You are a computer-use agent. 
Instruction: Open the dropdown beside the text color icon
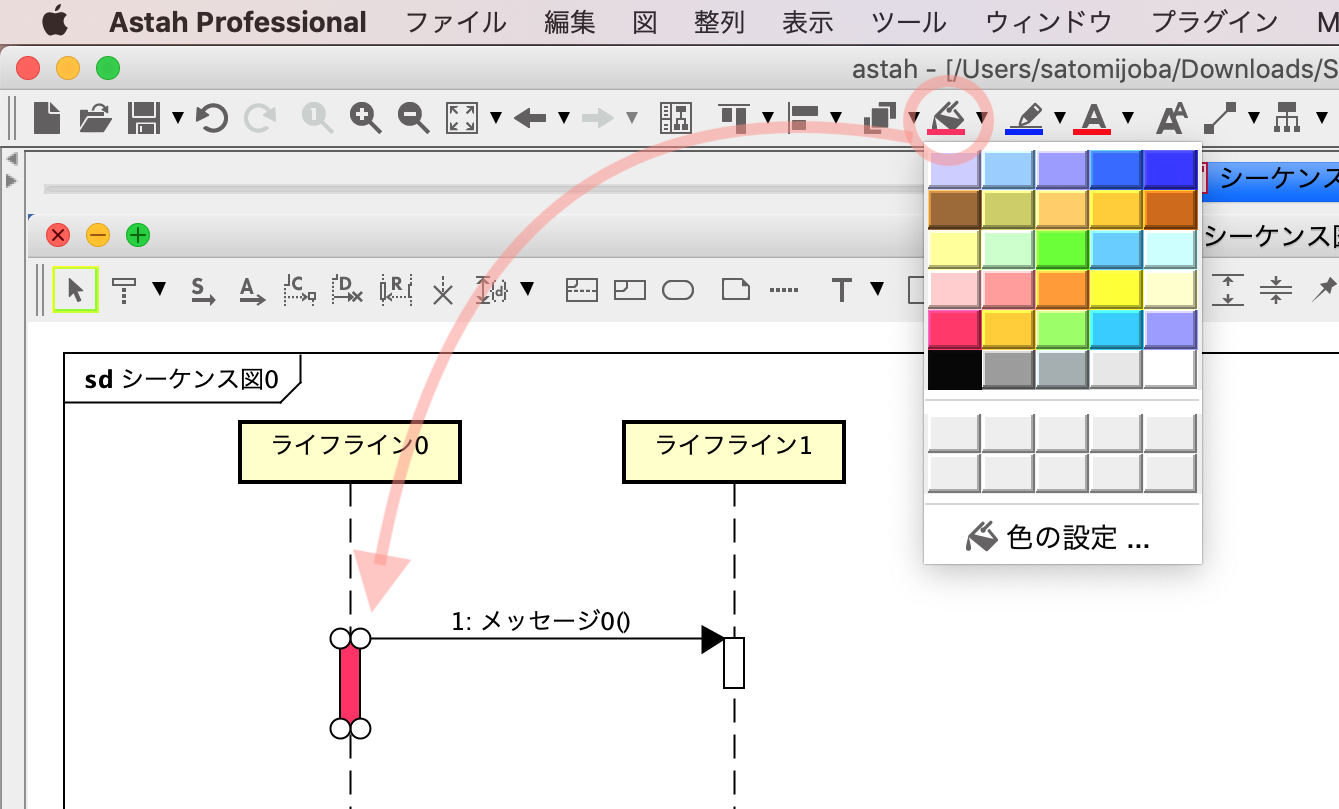coord(1128,118)
